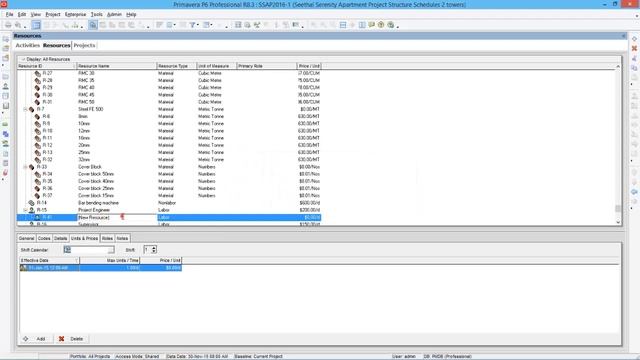Click the material icon for resource R-27

coord(38,73)
